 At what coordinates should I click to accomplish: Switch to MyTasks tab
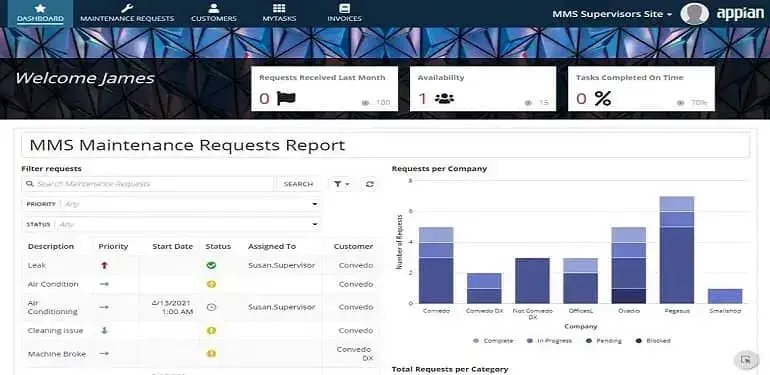[x=279, y=13]
